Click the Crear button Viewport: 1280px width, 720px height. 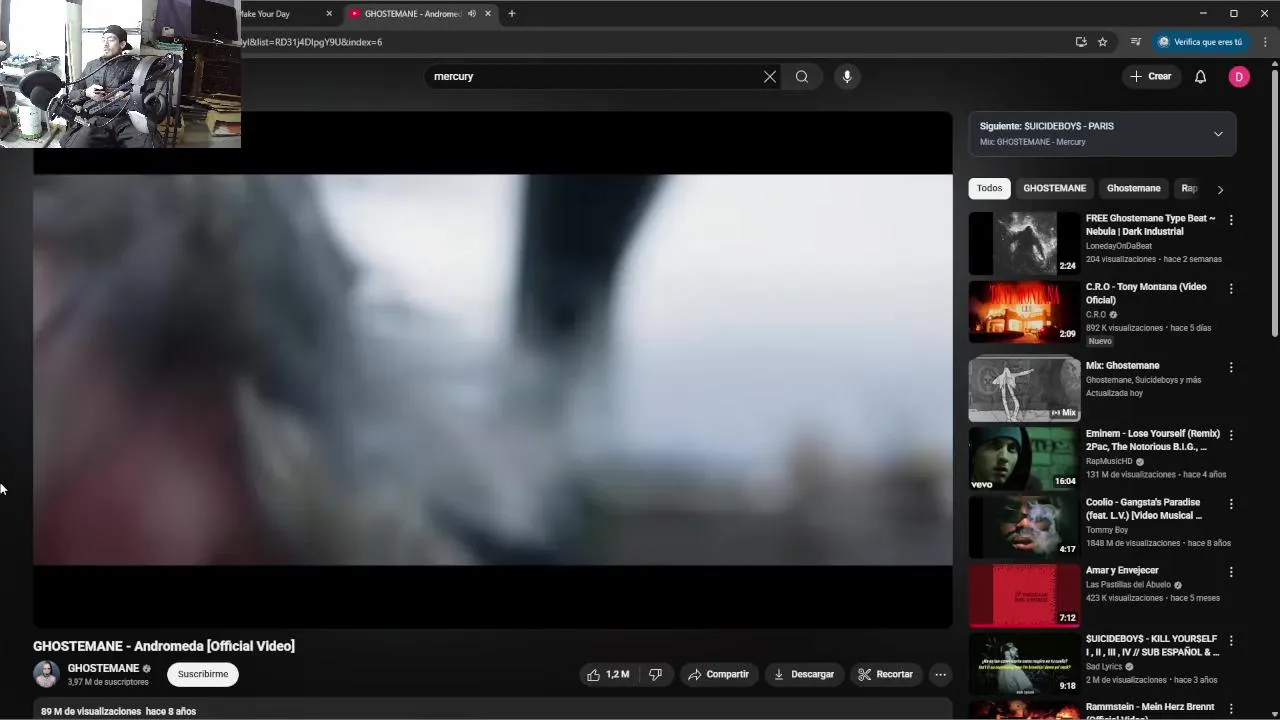[1151, 77]
